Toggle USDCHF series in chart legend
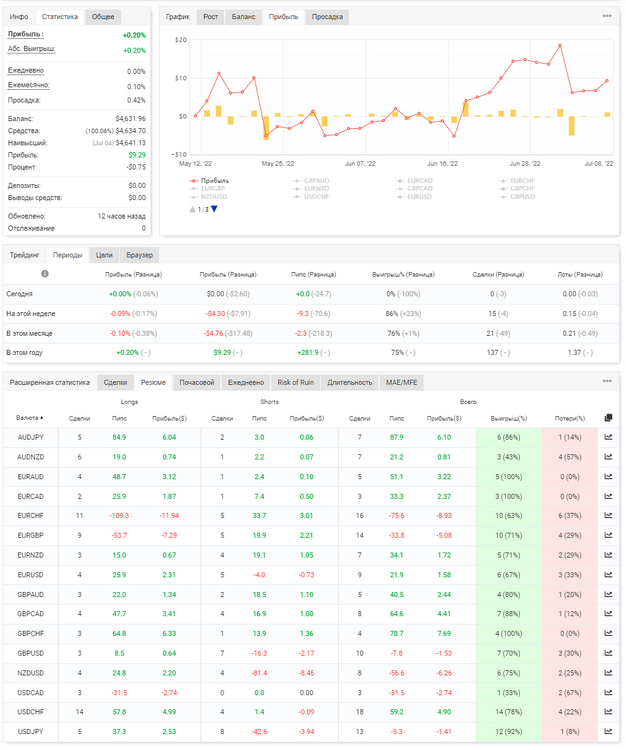 311,197
